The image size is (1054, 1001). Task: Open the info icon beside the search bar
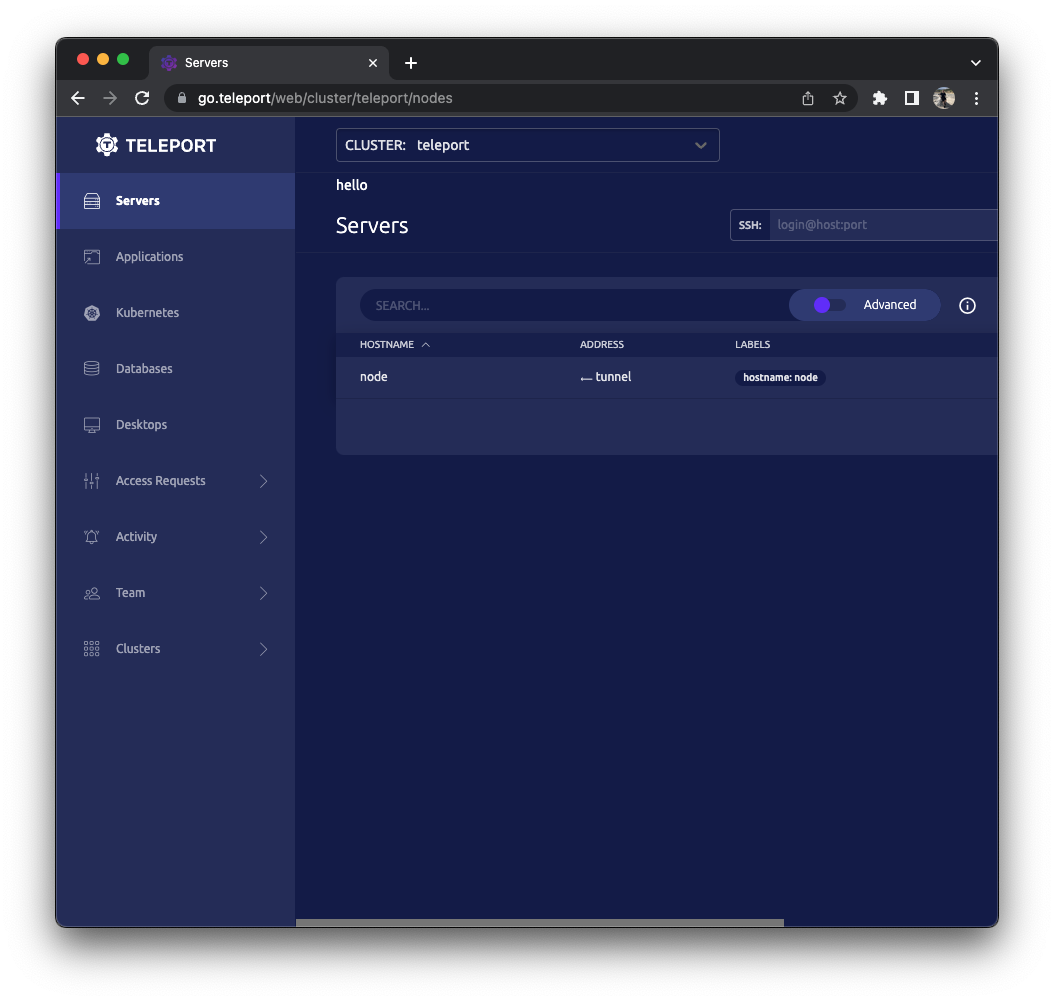pyautogui.click(x=967, y=305)
